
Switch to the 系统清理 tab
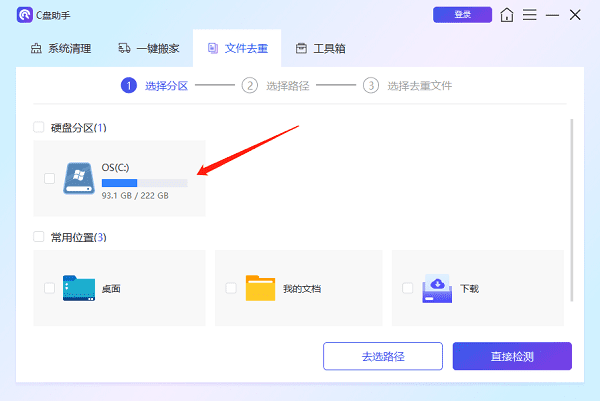[x=63, y=48]
